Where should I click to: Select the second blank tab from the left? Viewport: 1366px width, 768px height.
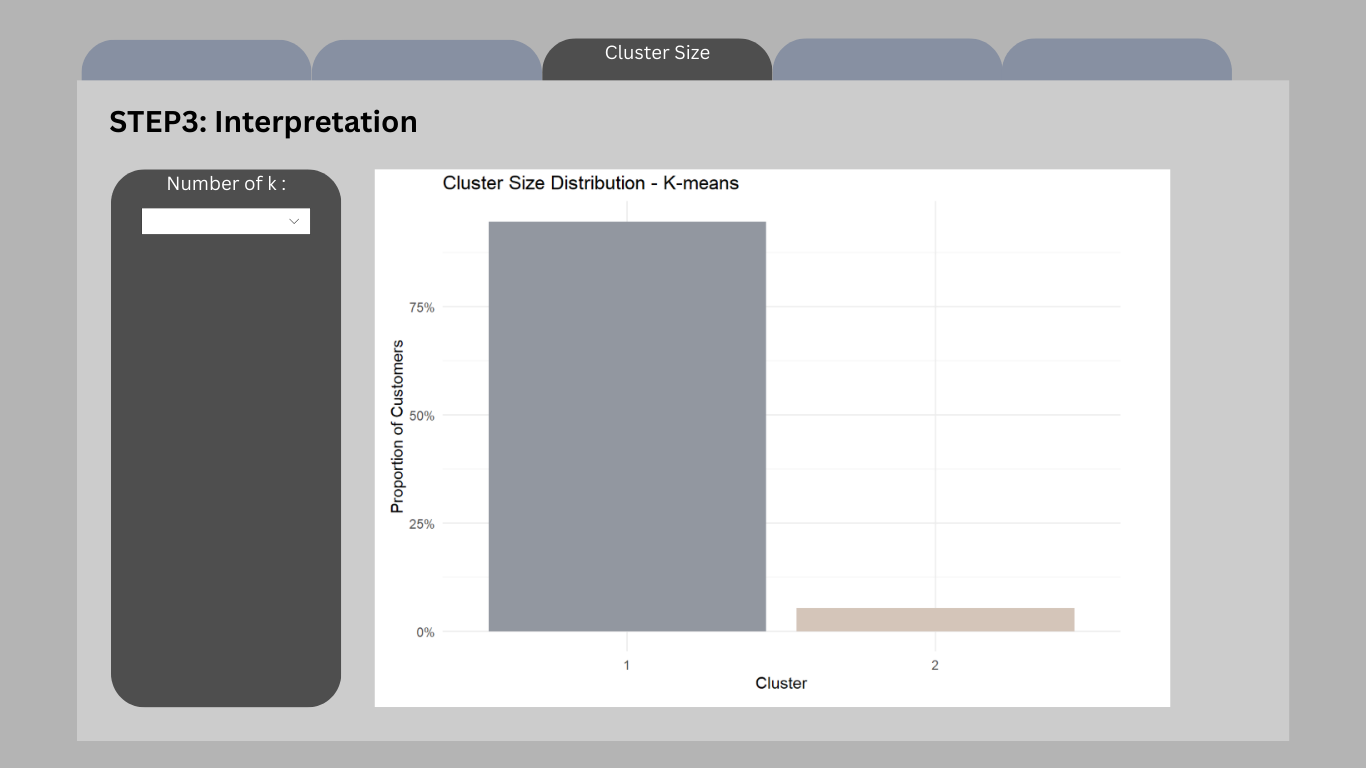pyautogui.click(x=427, y=60)
